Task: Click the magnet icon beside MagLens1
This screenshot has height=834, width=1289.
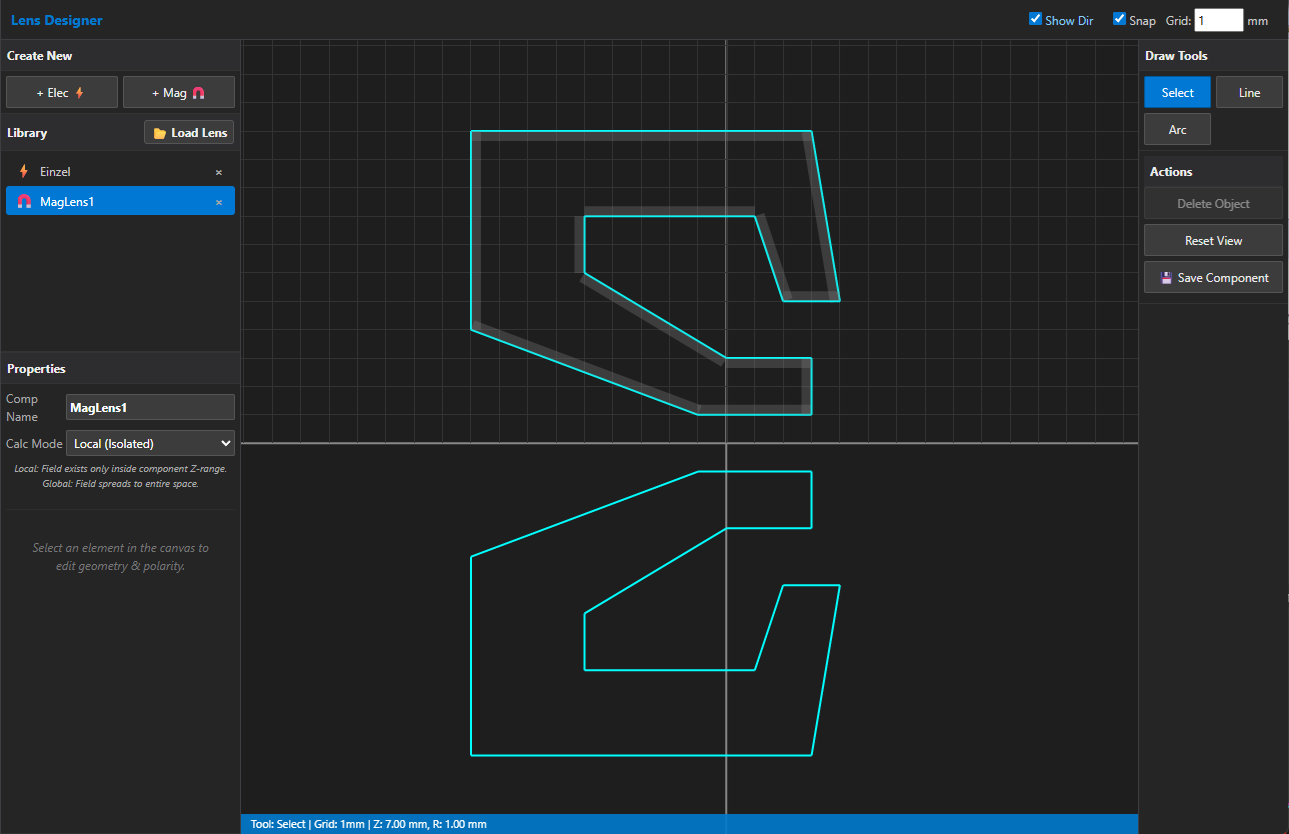Action: 24,202
